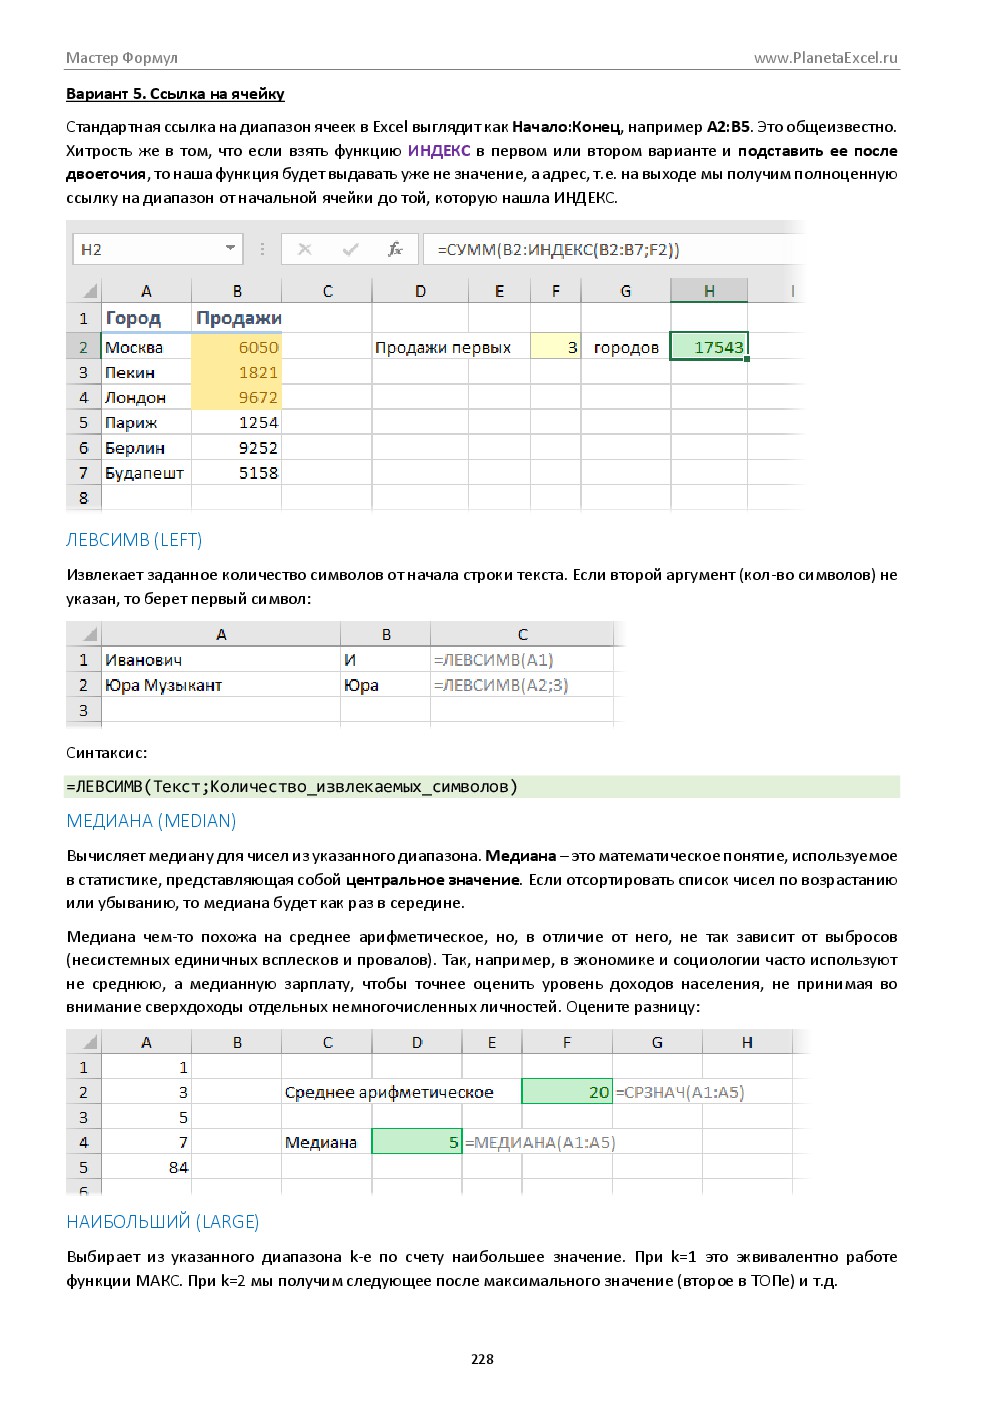The image size is (992, 1403).
Task: Click the cell with value 84
Action: click(146, 1167)
